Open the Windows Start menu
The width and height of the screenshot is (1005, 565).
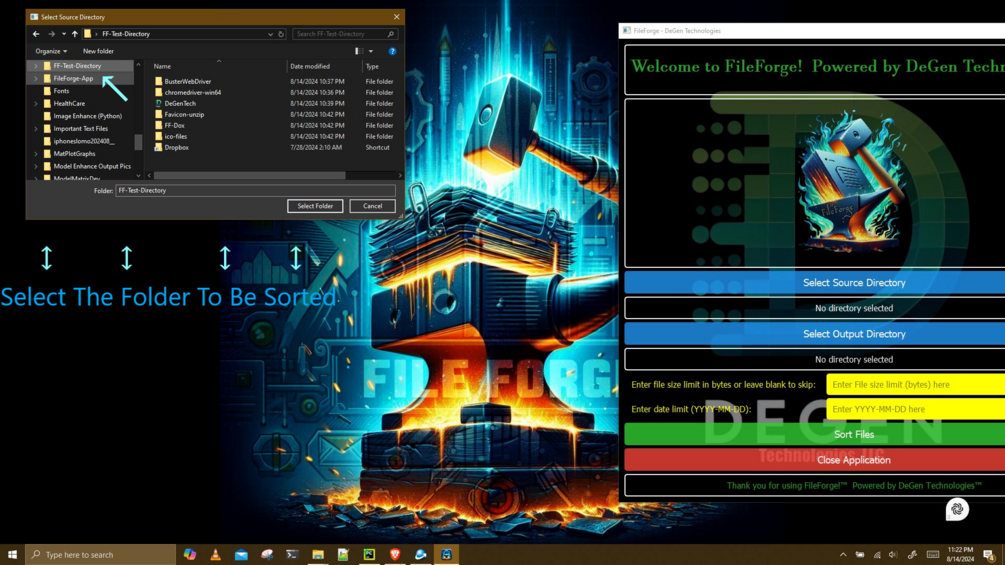click(12, 555)
